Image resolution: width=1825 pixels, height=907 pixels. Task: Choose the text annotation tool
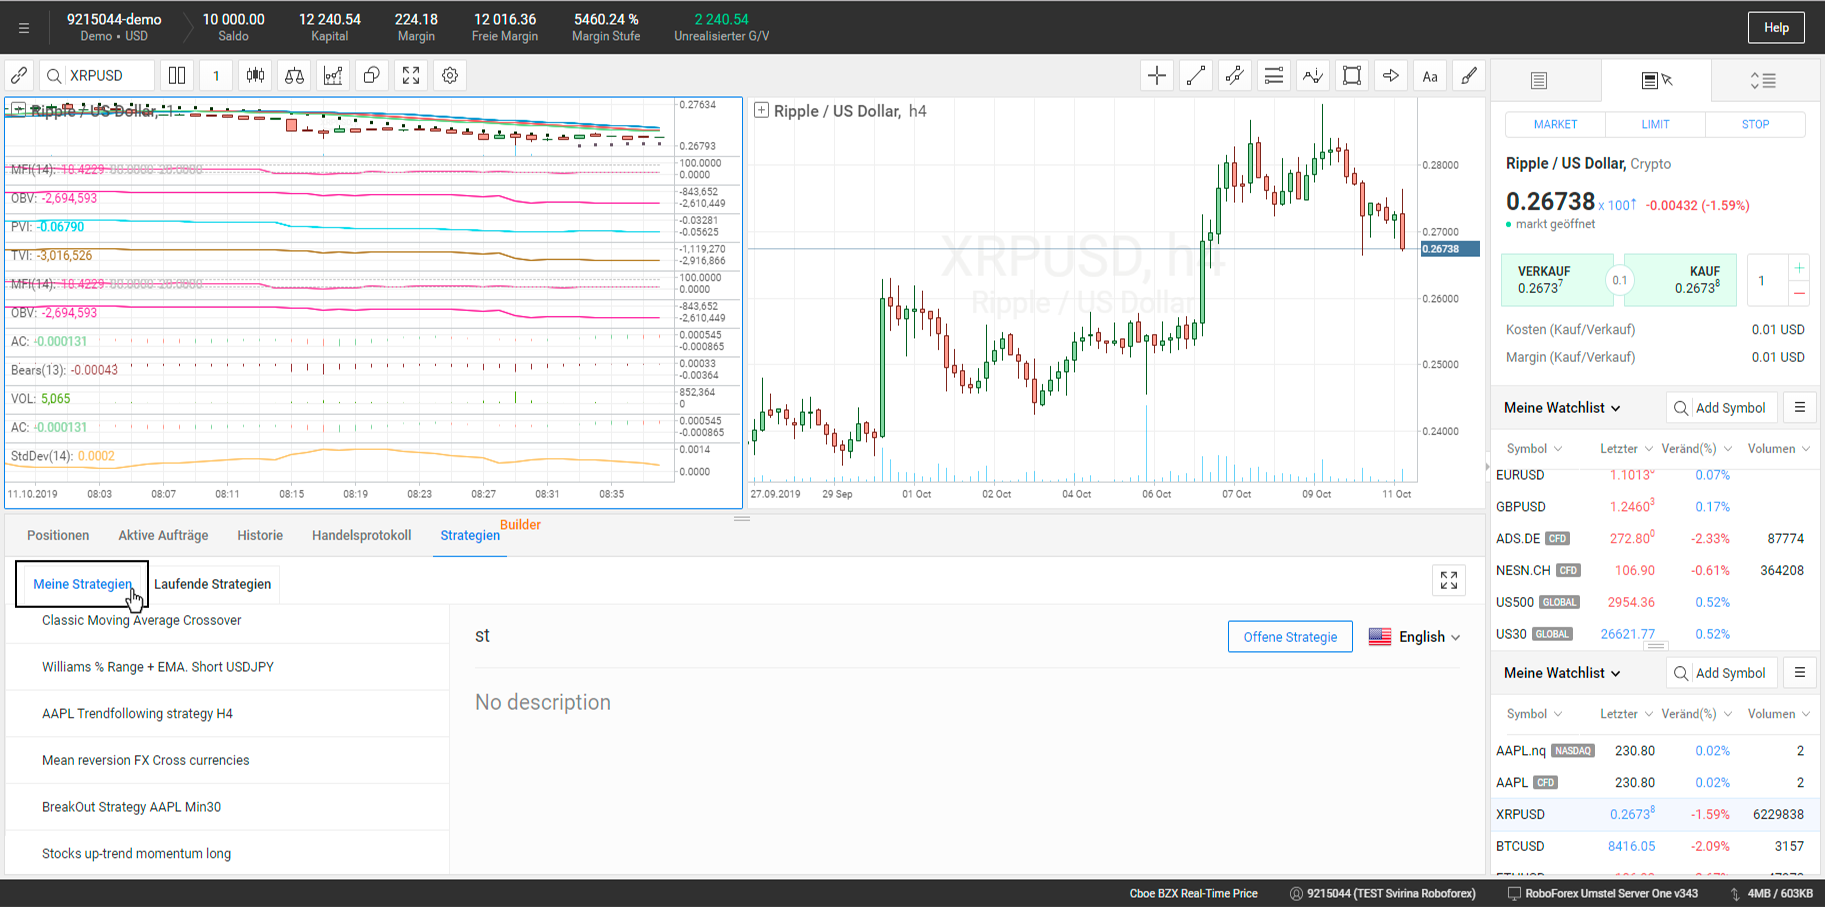pos(1430,76)
